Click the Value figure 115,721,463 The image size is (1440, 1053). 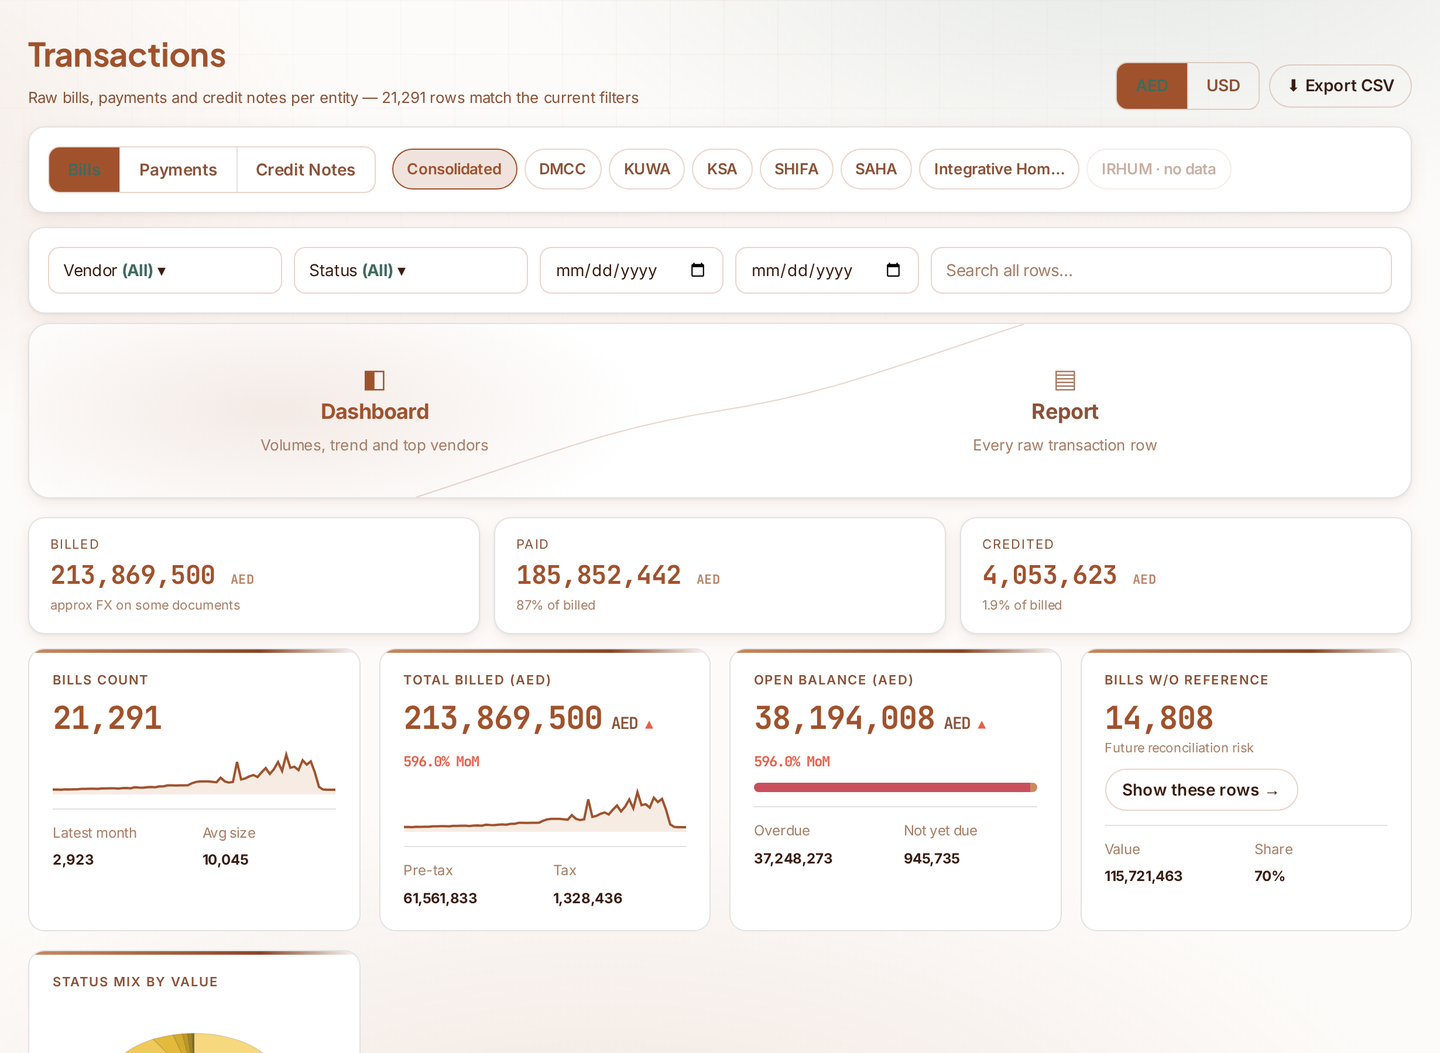(x=1143, y=875)
